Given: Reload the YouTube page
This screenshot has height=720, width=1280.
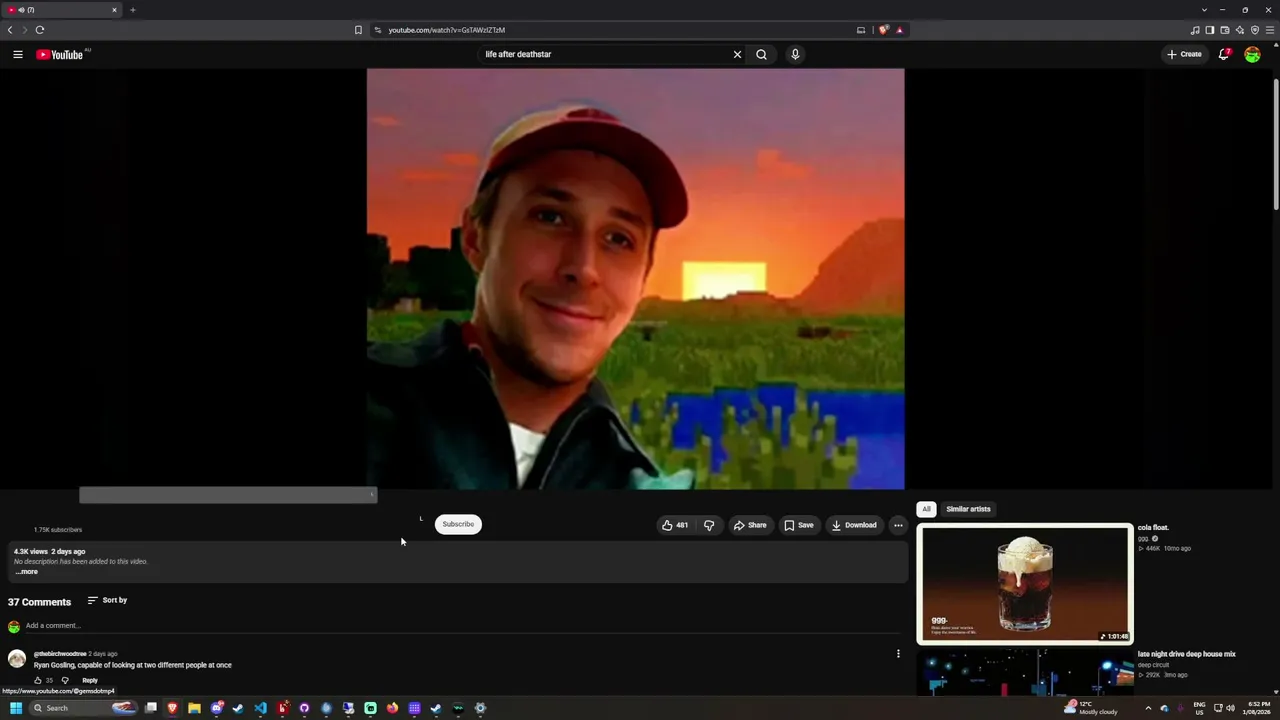Looking at the screenshot, I should (40, 30).
